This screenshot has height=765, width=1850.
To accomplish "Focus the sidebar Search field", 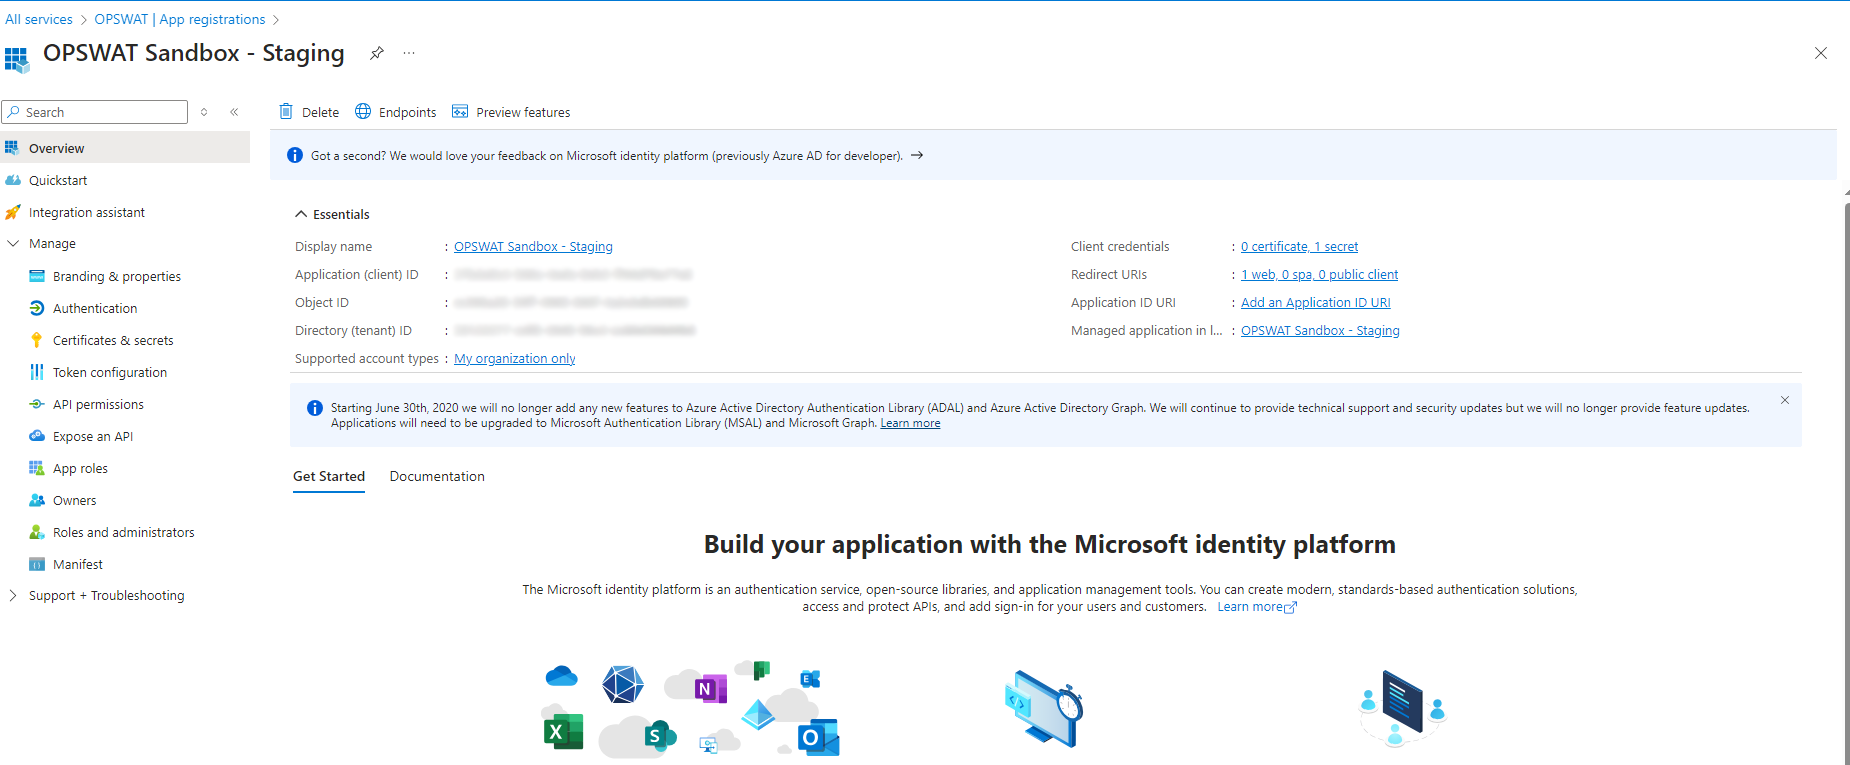I will (95, 112).
